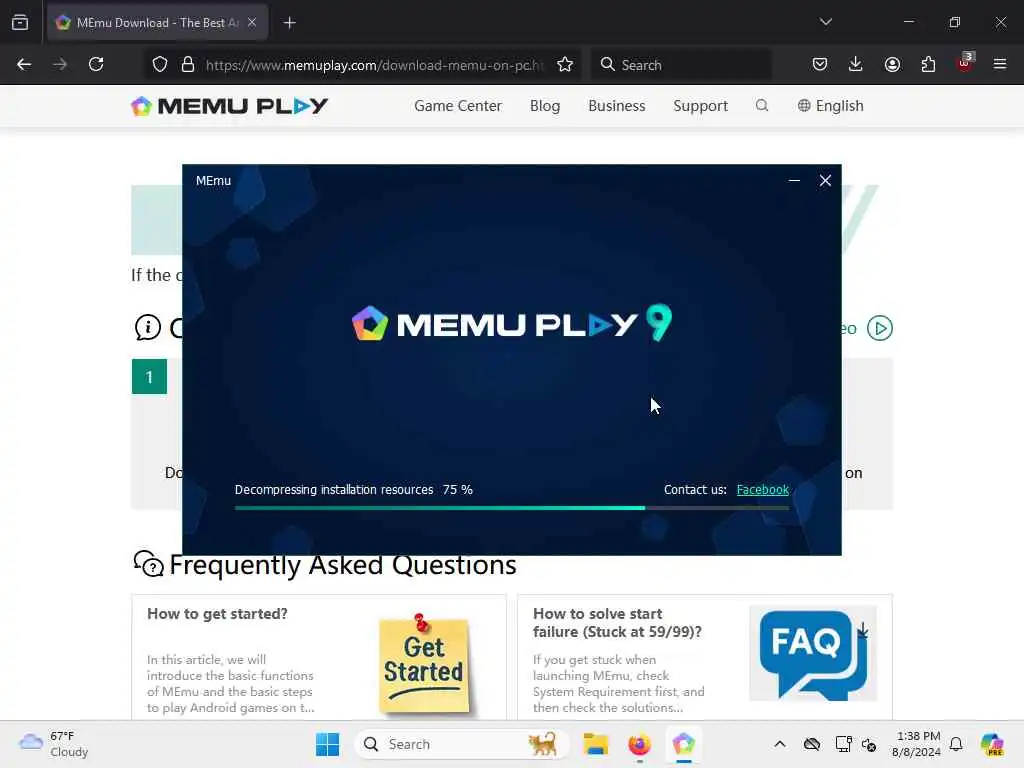This screenshot has height=768, width=1024.
Task: Bookmark this page with the star icon
Action: 565,64
